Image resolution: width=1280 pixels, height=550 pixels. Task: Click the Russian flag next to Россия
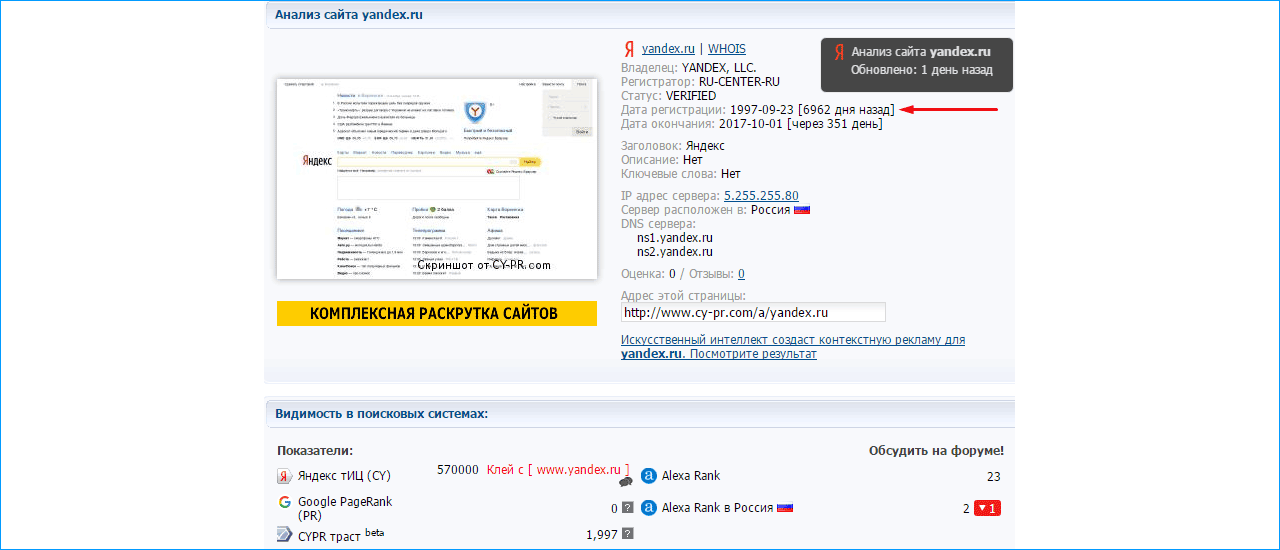tap(802, 210)
